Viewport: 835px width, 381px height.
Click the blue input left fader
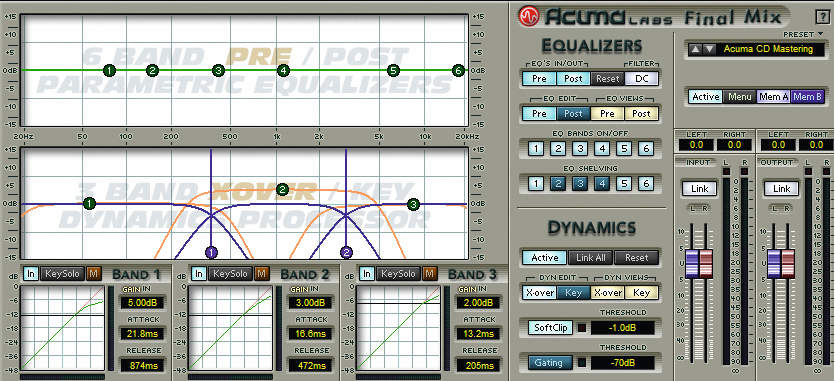click(692, 263)
